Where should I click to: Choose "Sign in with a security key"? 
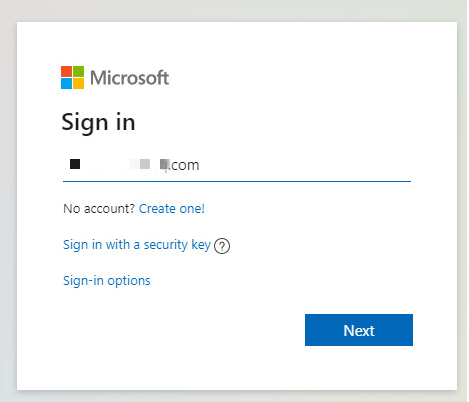(x=137, y=245)
